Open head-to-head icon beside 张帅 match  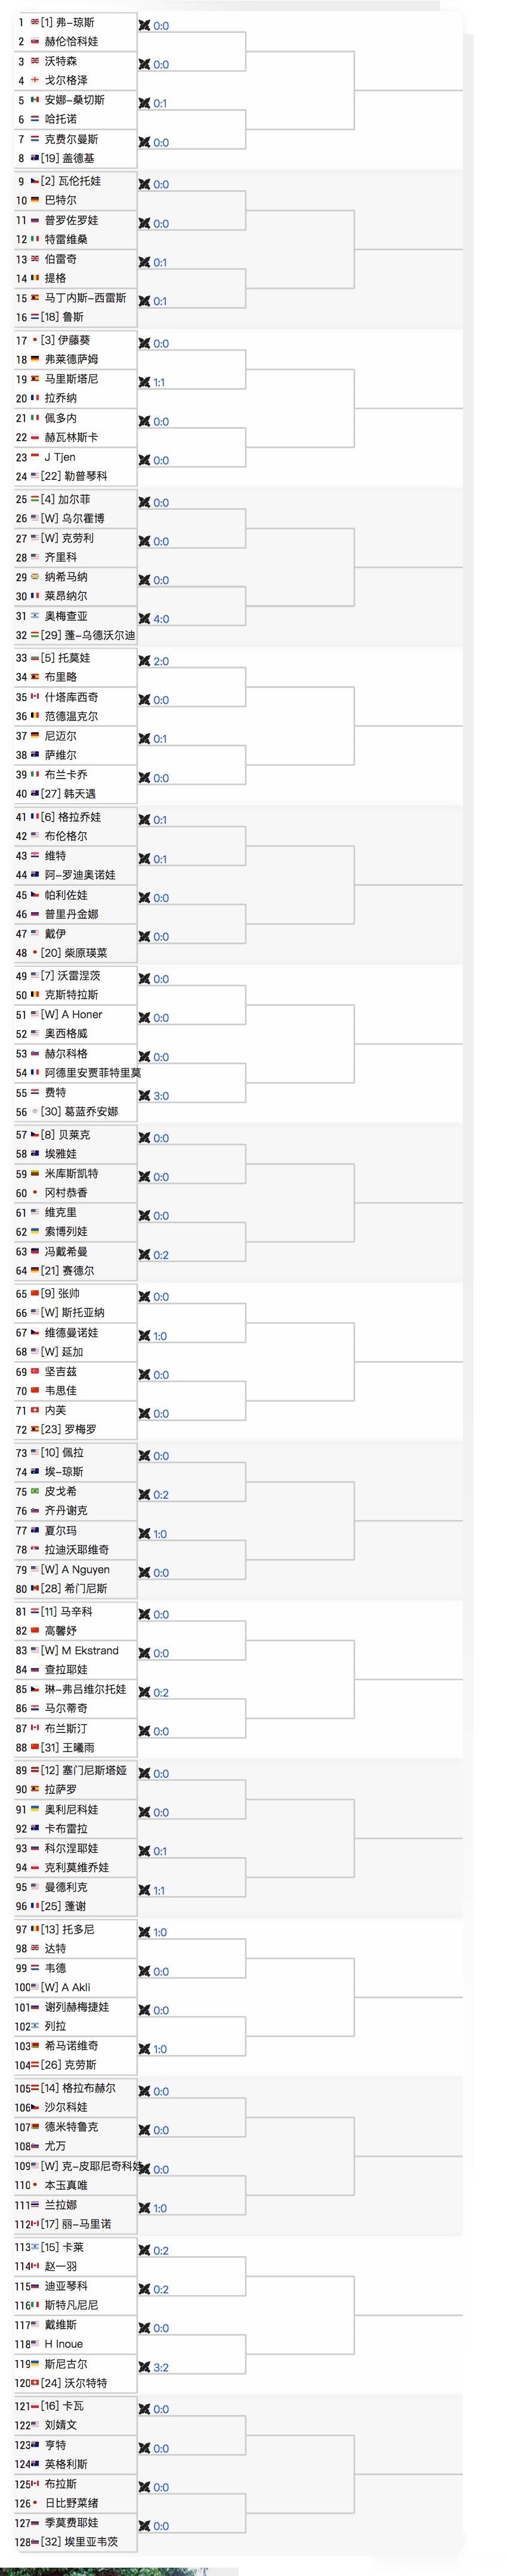[145, 1297]
